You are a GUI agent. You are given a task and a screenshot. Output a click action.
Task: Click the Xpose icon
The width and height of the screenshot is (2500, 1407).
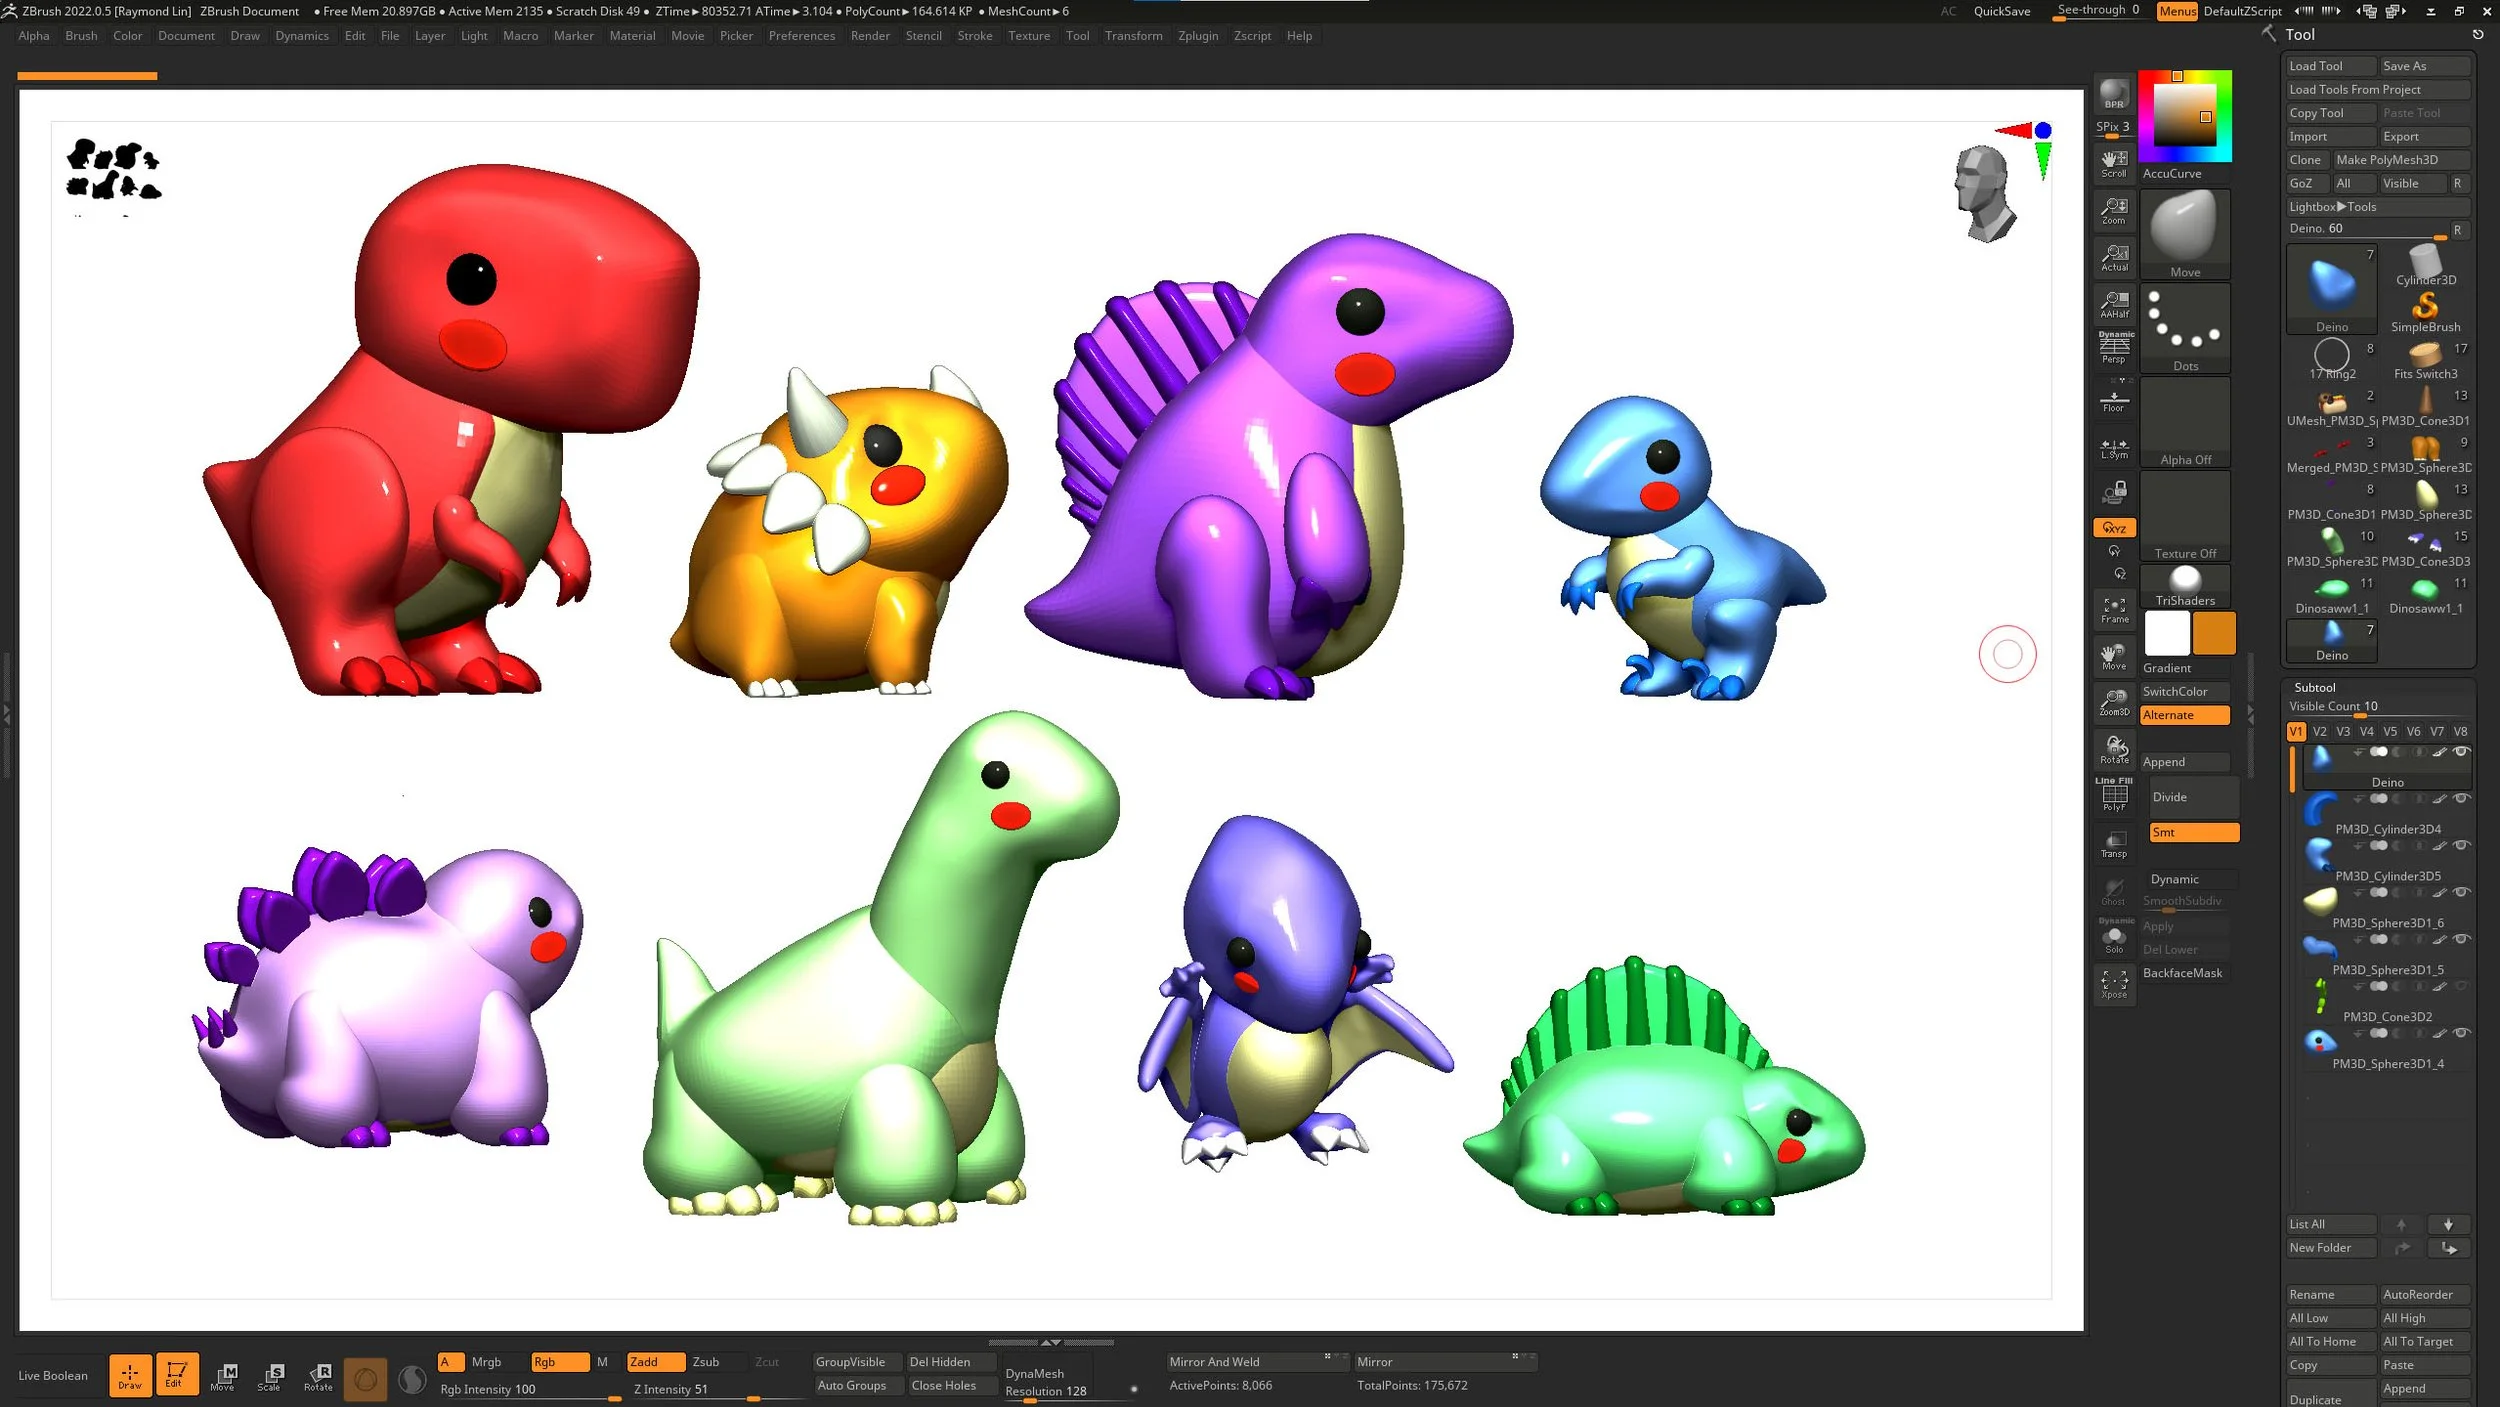[2114, 984]
